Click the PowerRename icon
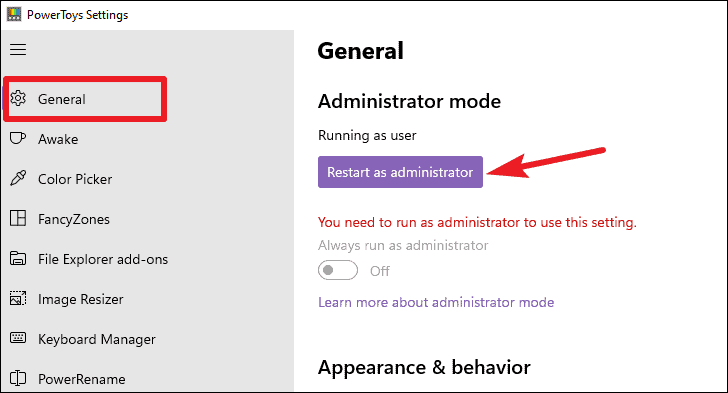This screenshot has height=393, width=728. click(18, 379)
